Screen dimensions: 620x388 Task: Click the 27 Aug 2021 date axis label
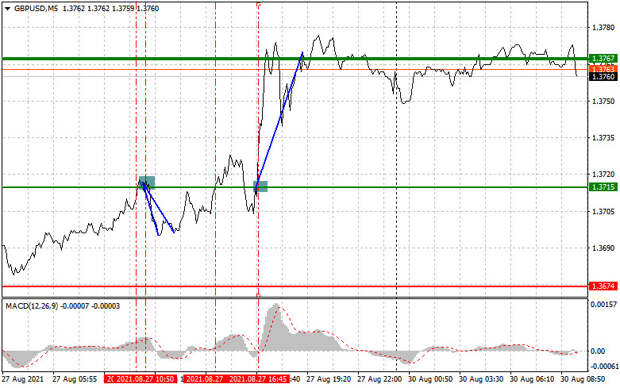(x=23, y=379)
